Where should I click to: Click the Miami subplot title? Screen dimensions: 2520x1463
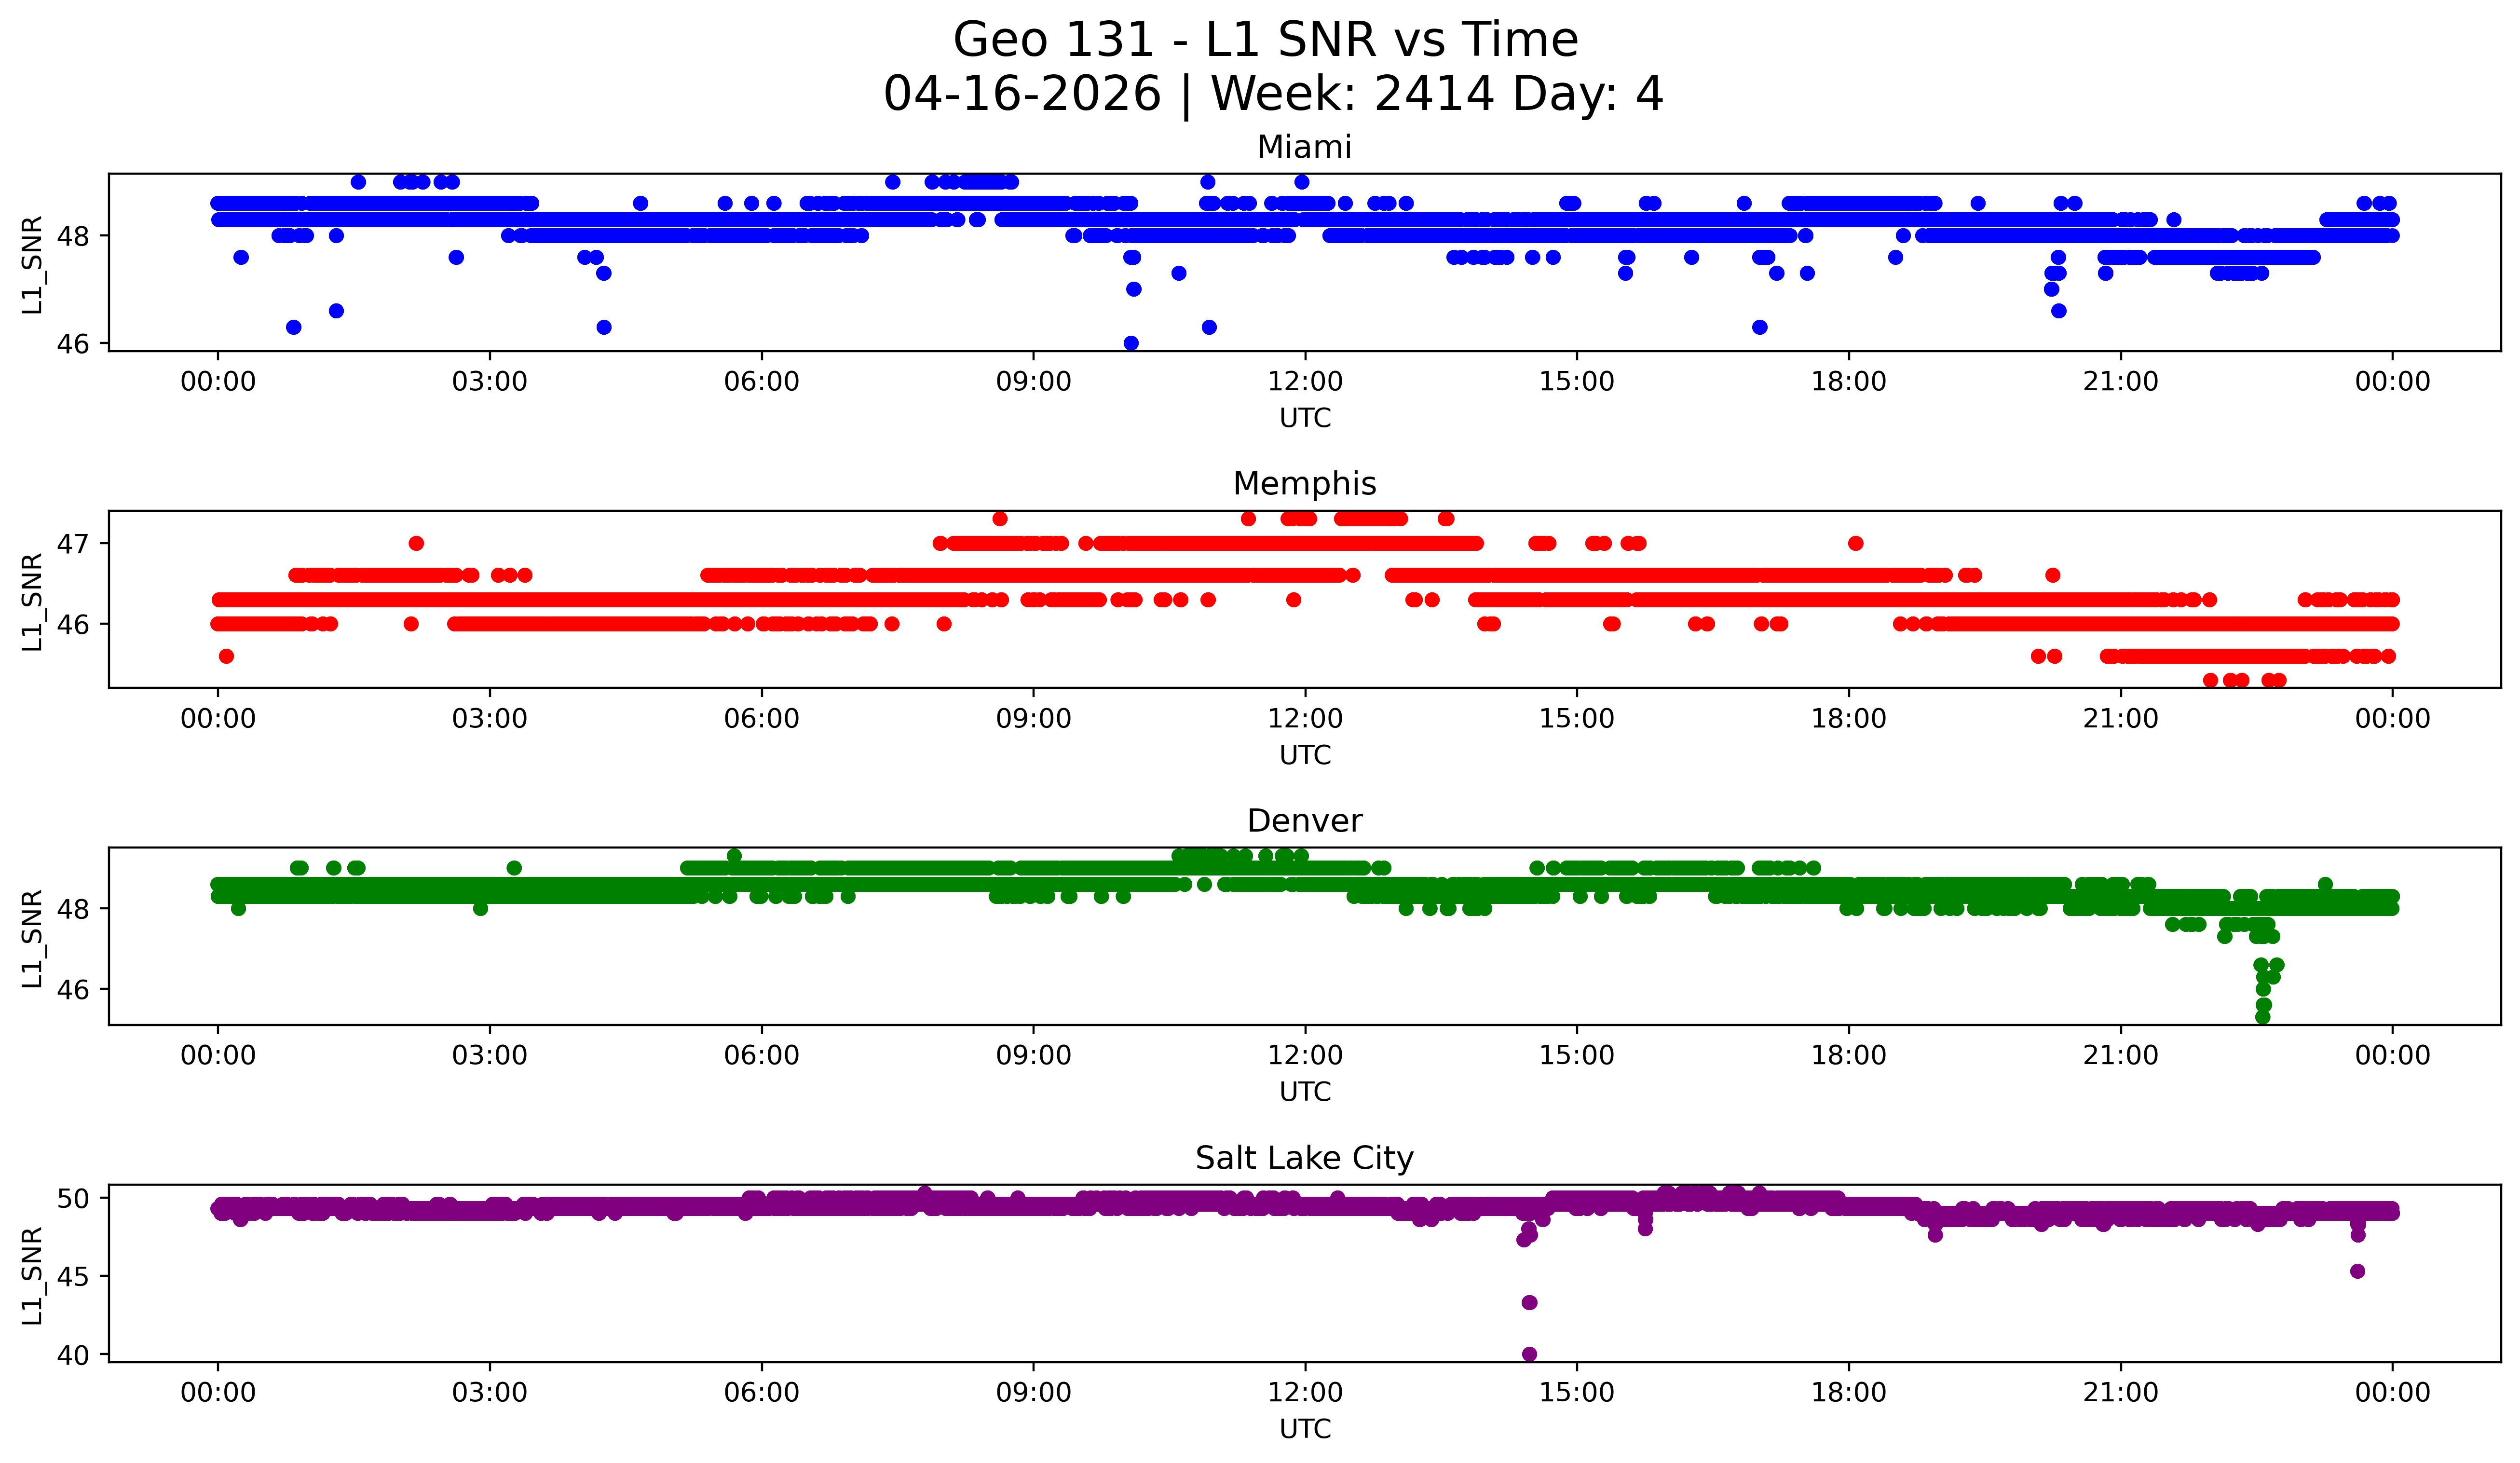coord(1304,147)
